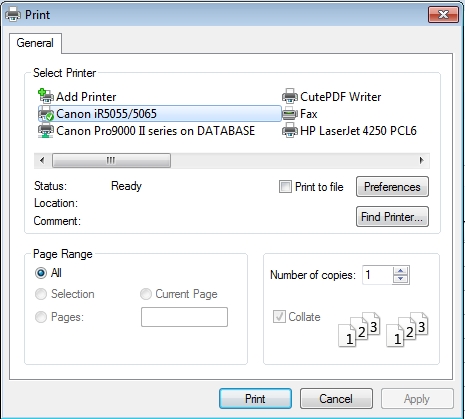Increase number of copies with up arrow

[400, 271]
